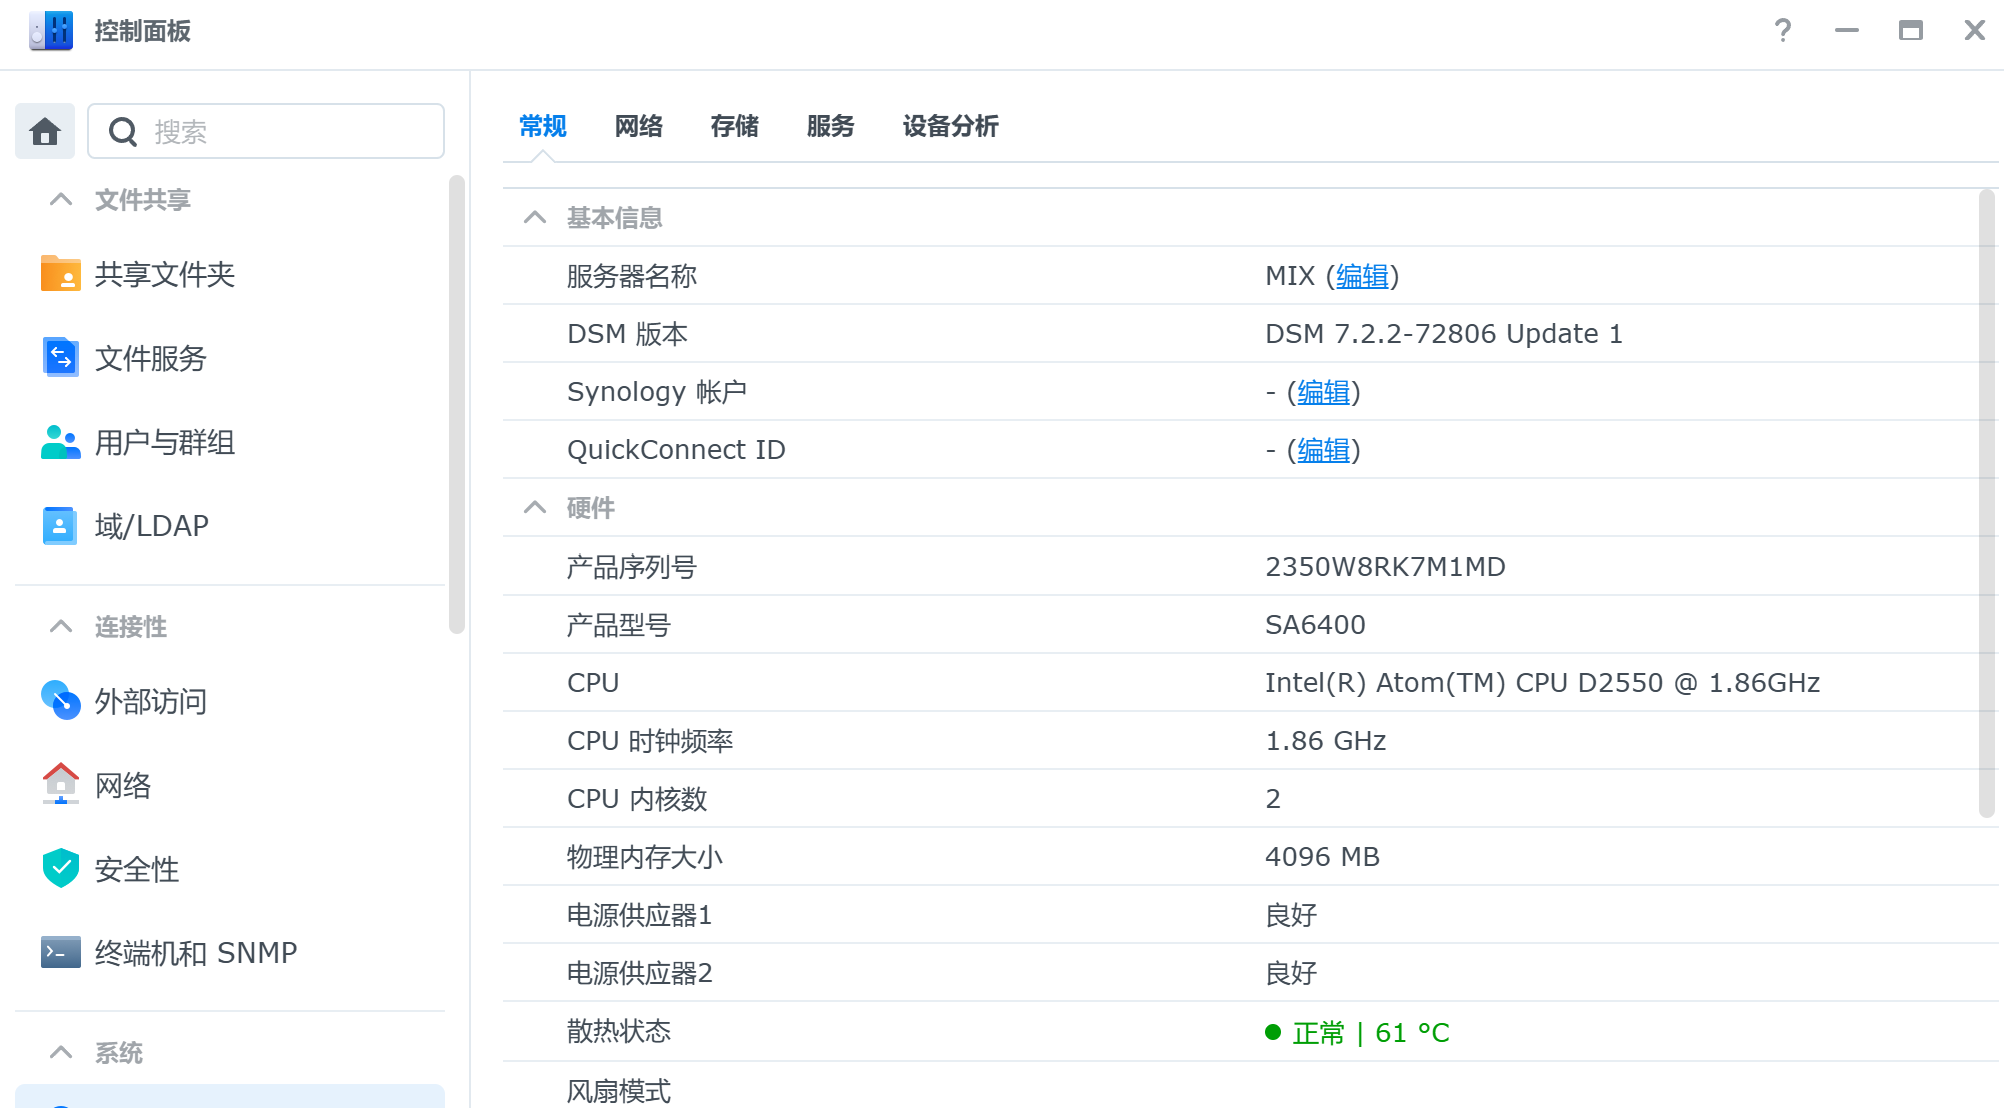
Task: Collapse the 文件共享 sidebar section
Action: (61, 199)
